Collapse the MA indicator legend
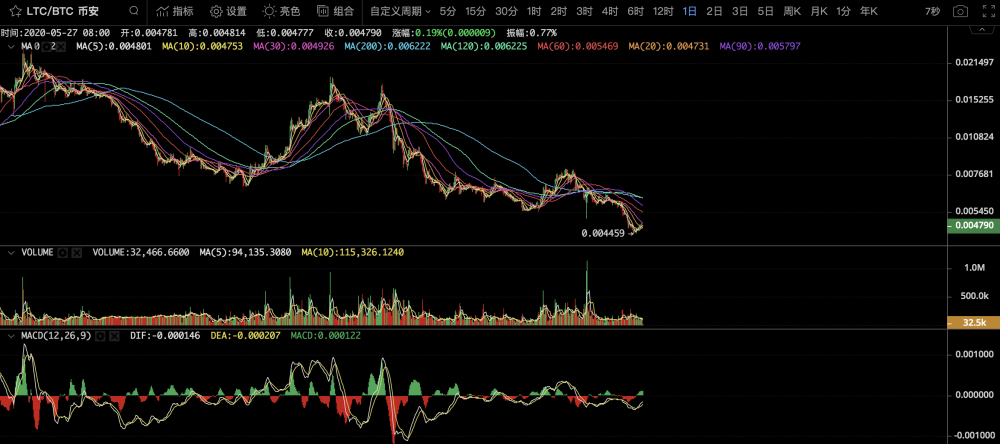Image resolution: width=1000 pixels, height=444 pixels. (11, 46)
